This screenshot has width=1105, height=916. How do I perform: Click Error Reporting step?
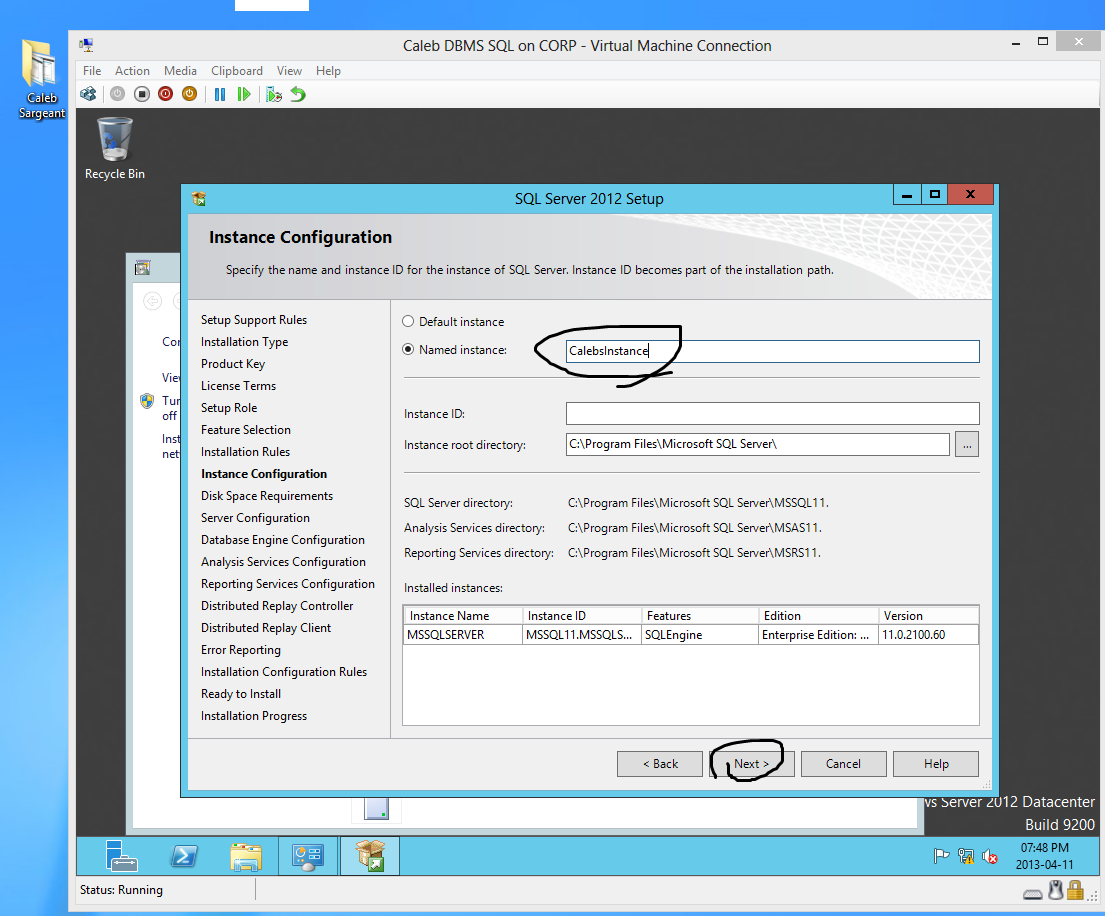click(x=240, y=650)
